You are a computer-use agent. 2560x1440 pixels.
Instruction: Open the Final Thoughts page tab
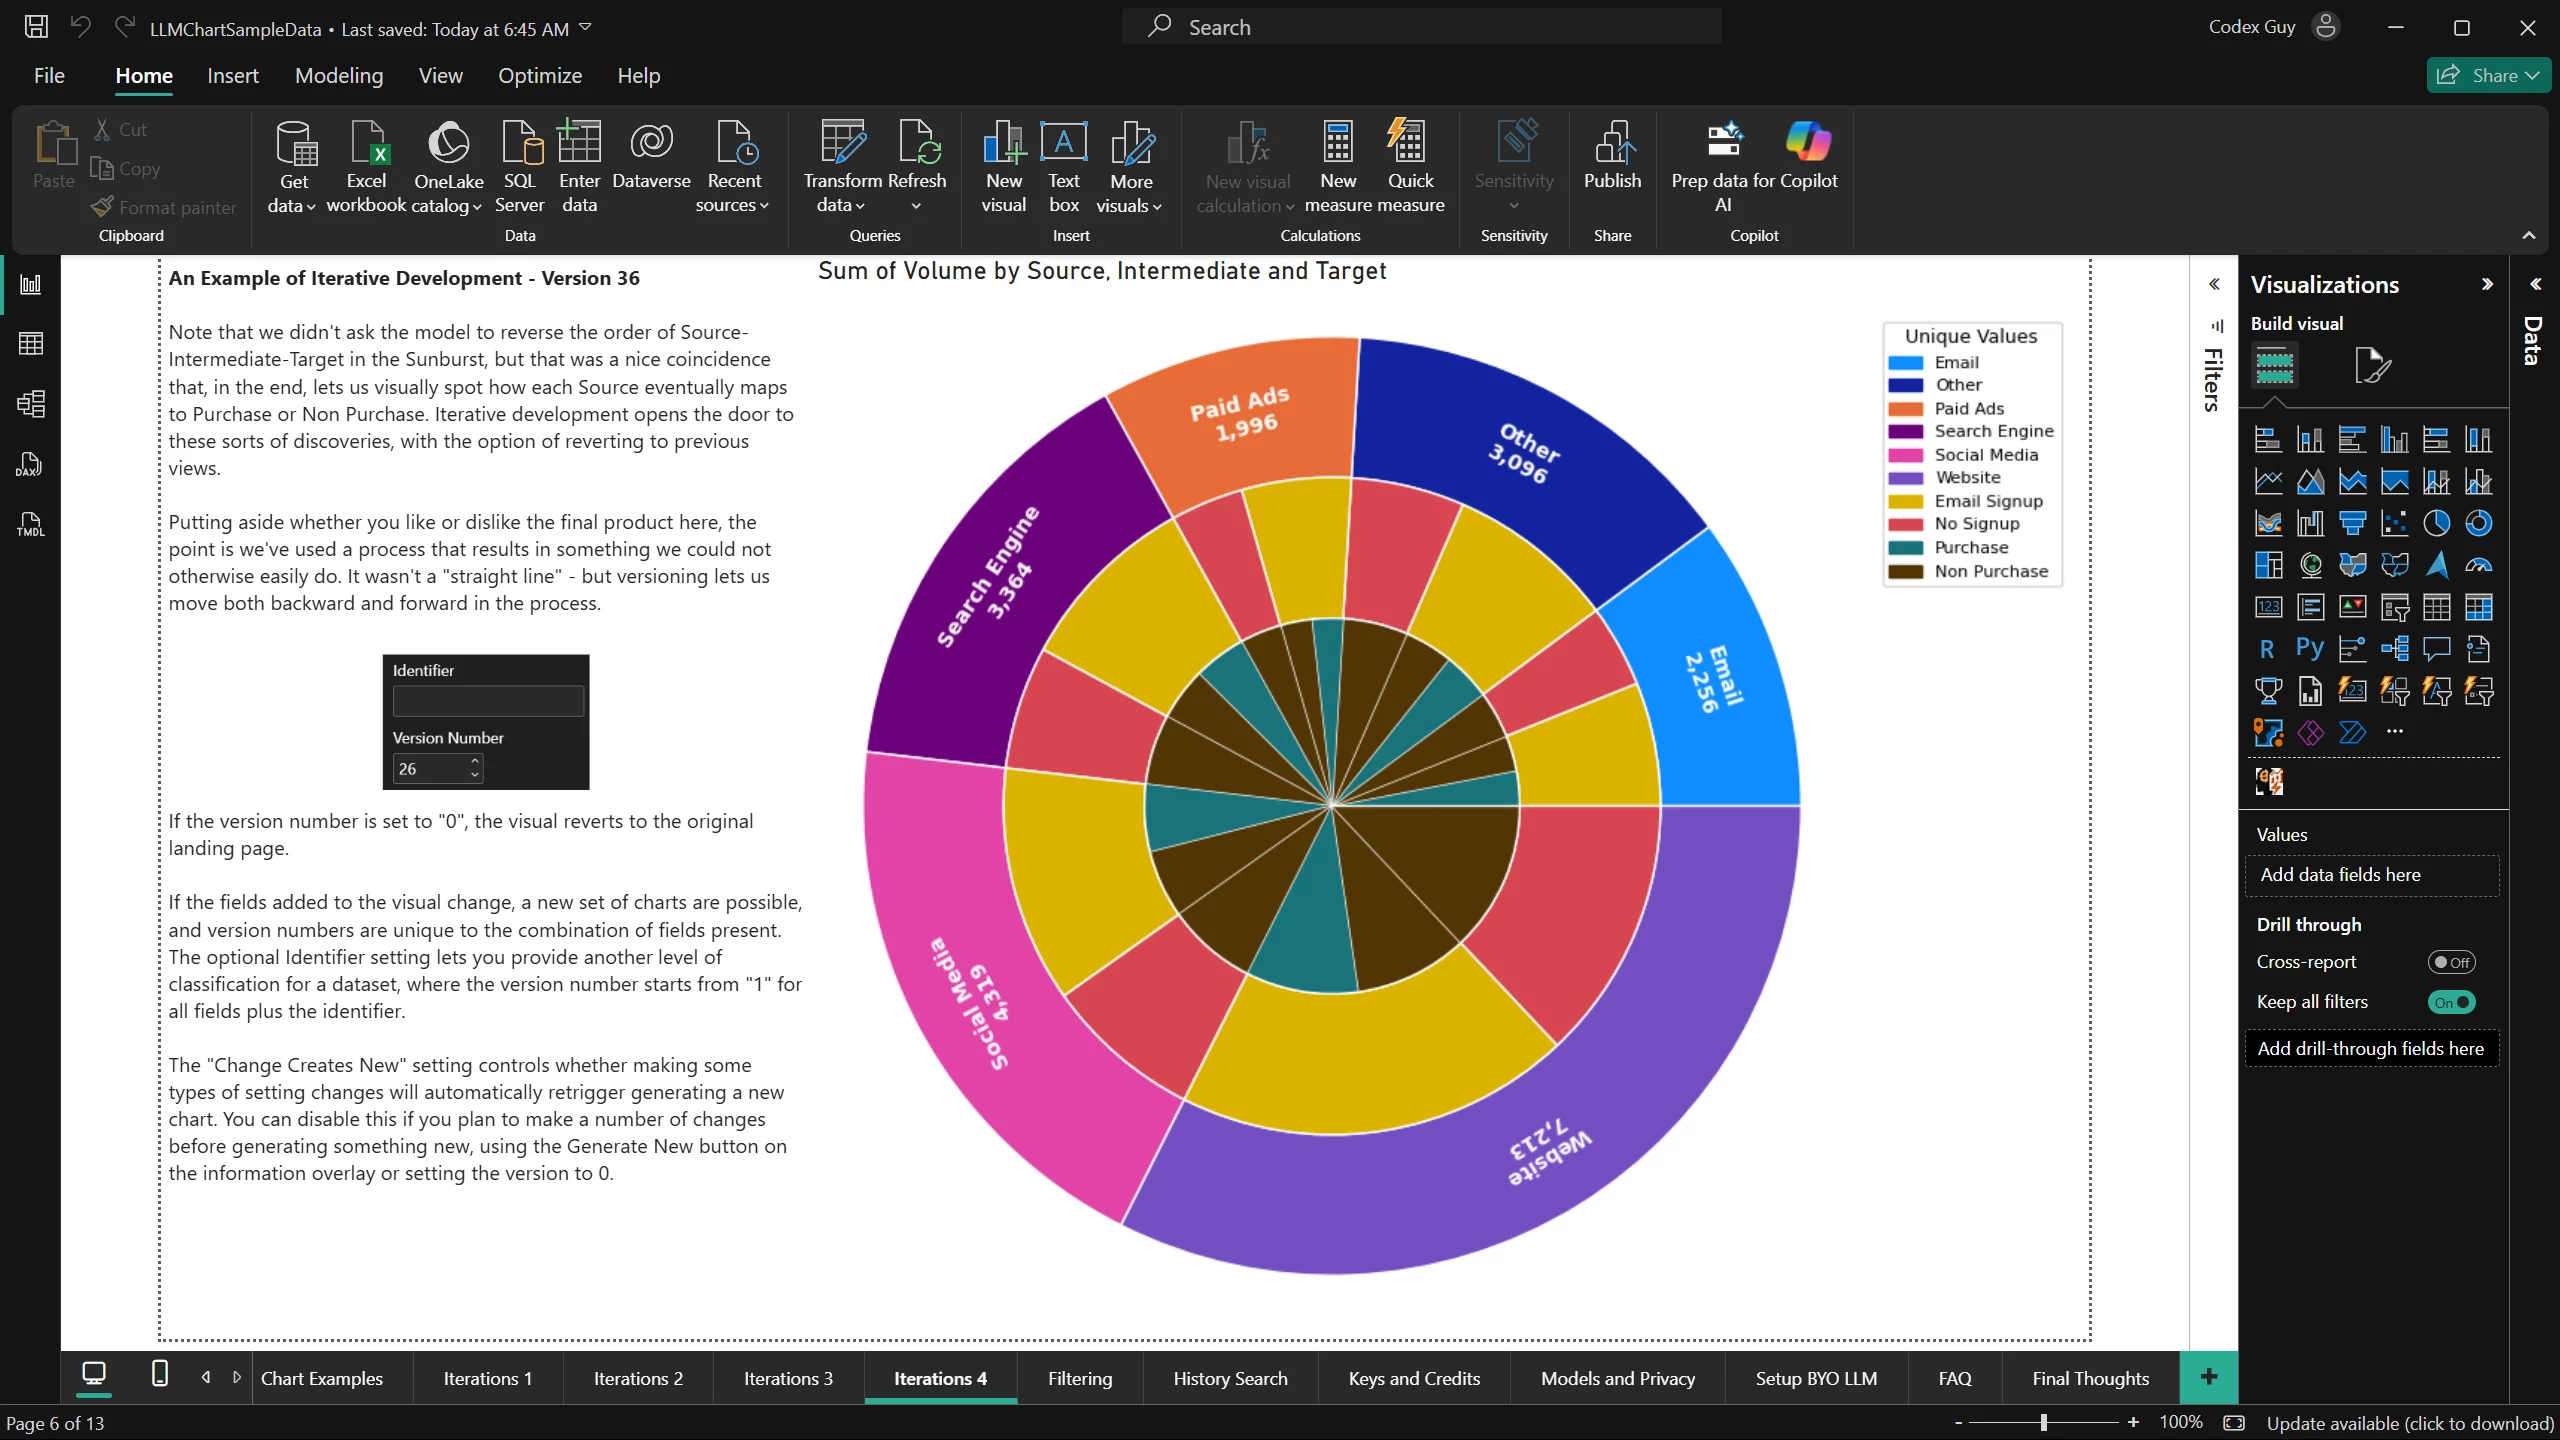[x=2090, y=1378]
